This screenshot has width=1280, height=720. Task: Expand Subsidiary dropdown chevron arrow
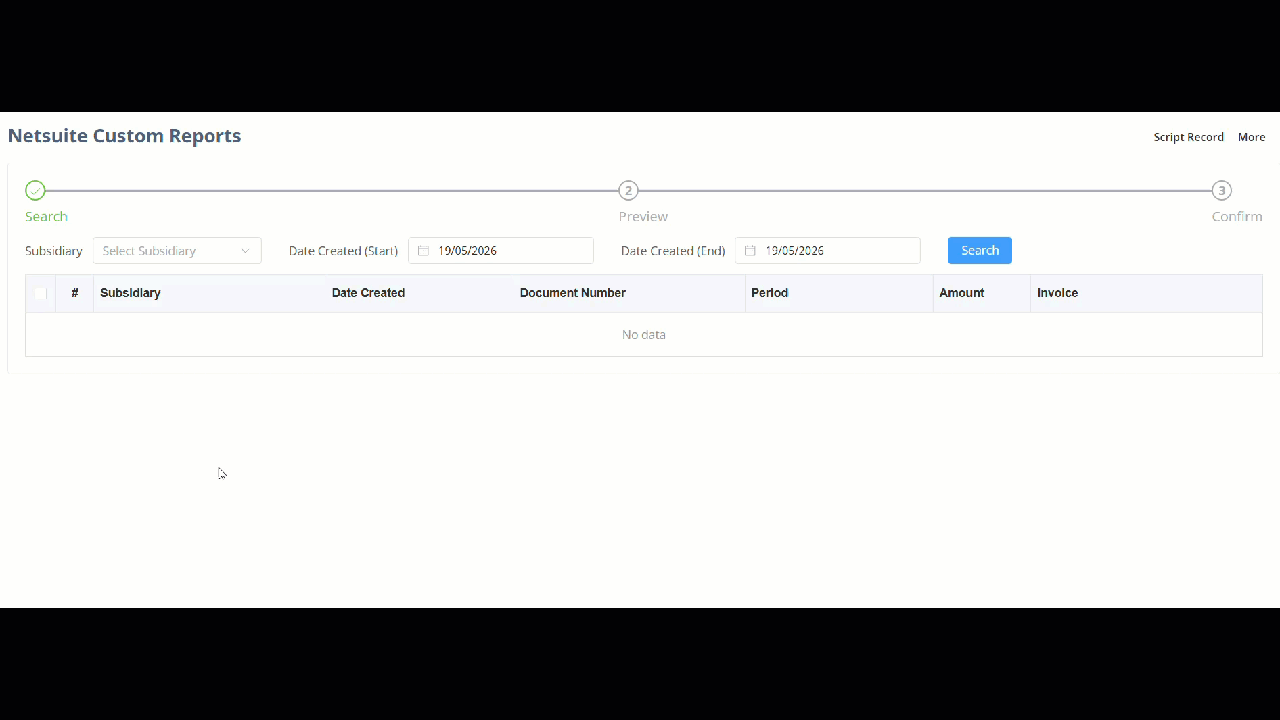[245, 251]
